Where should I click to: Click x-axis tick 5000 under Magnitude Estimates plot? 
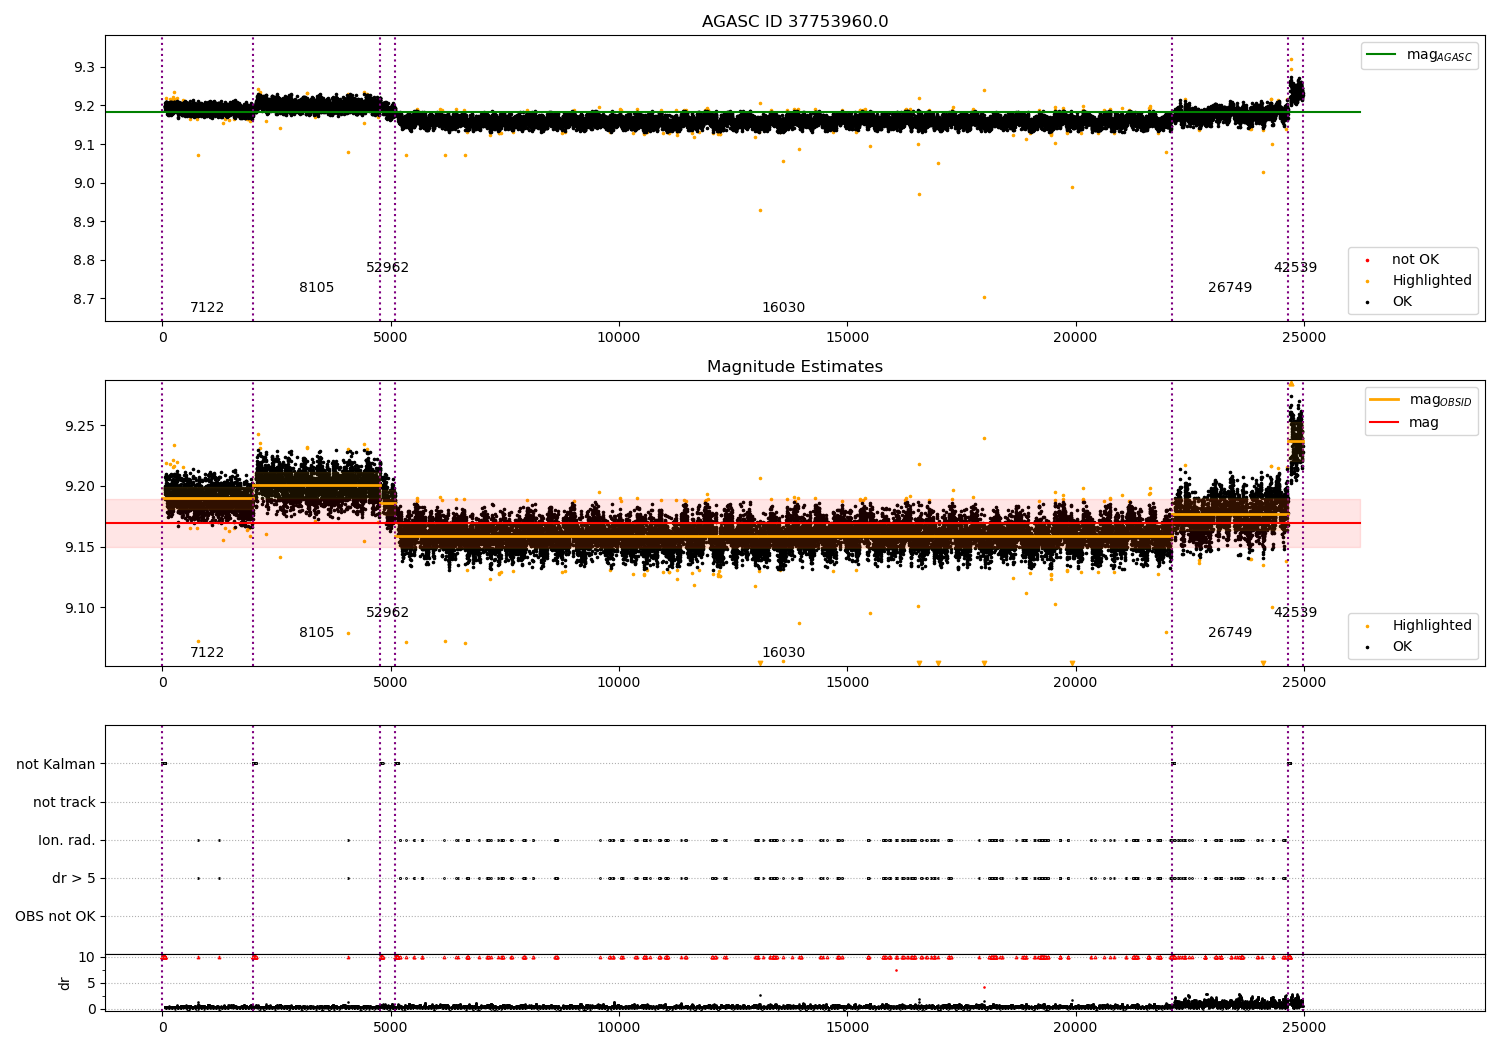391,683
